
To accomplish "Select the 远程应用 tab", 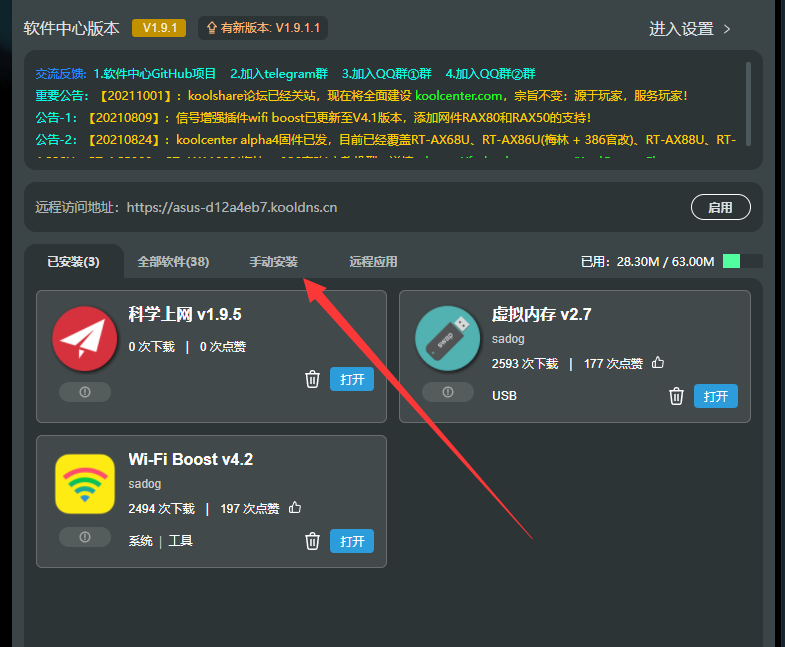I will (373, 262).
